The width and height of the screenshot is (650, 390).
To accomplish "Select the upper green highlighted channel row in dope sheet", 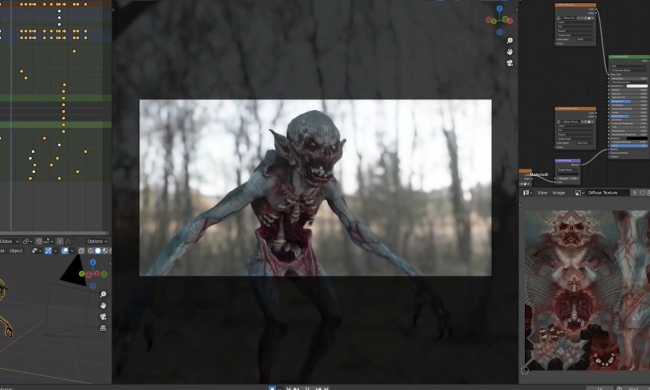I will [x=56, y=98].
